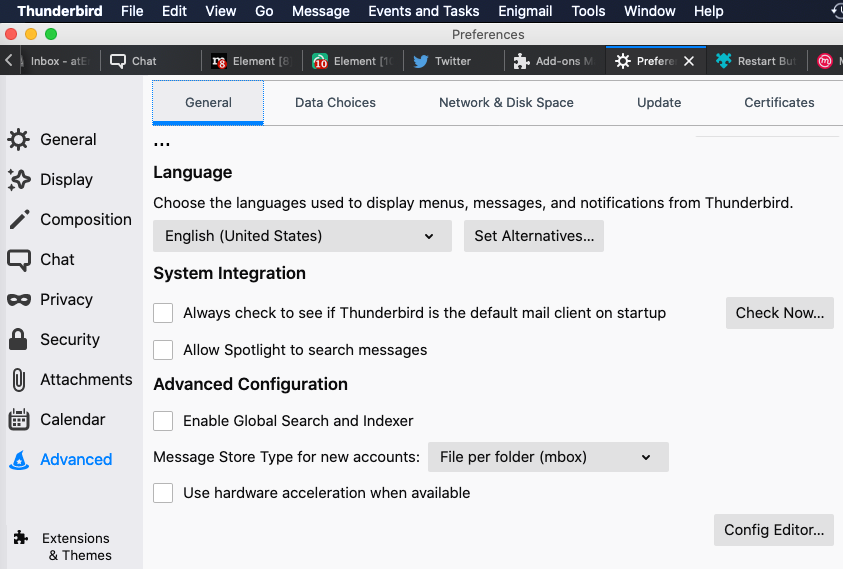
Task: Switch to Network & Disk Space sub-tab
Action: pos(506,103)
